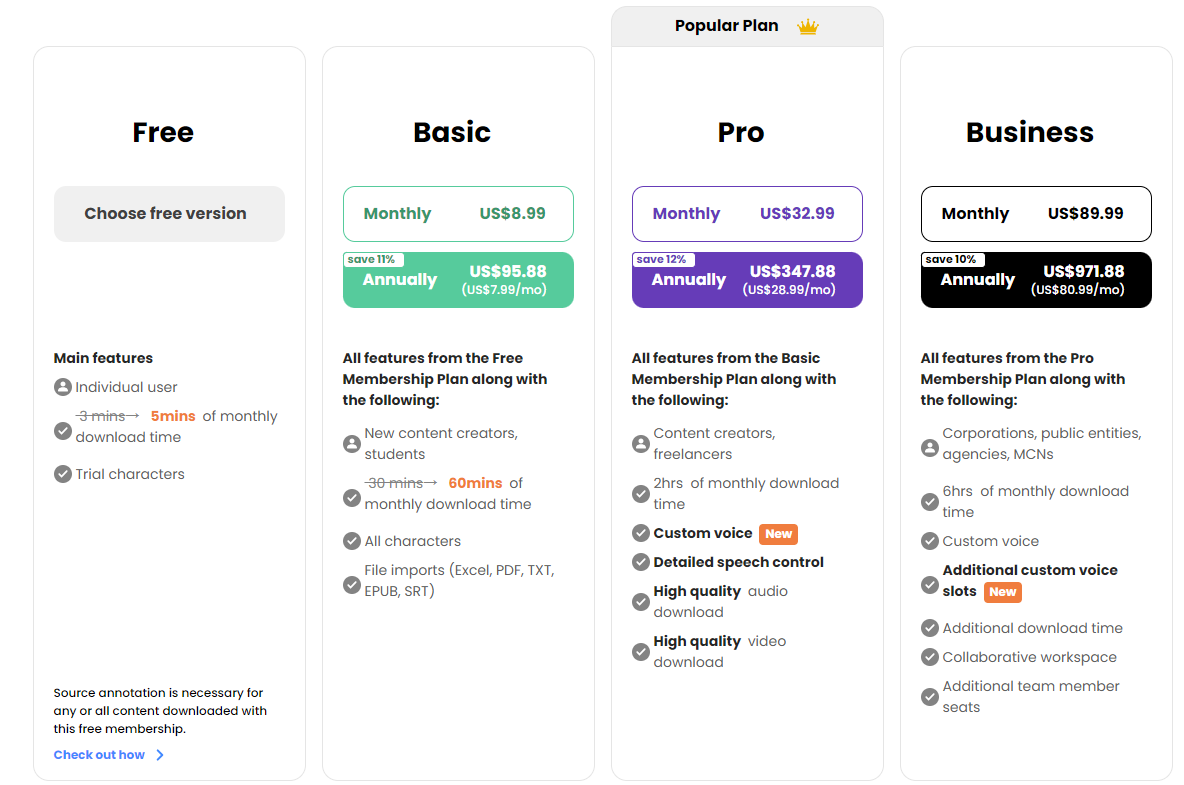Click the New badge next to Custom voice
The image size is (1184, 785).
[x=778, y=534]
